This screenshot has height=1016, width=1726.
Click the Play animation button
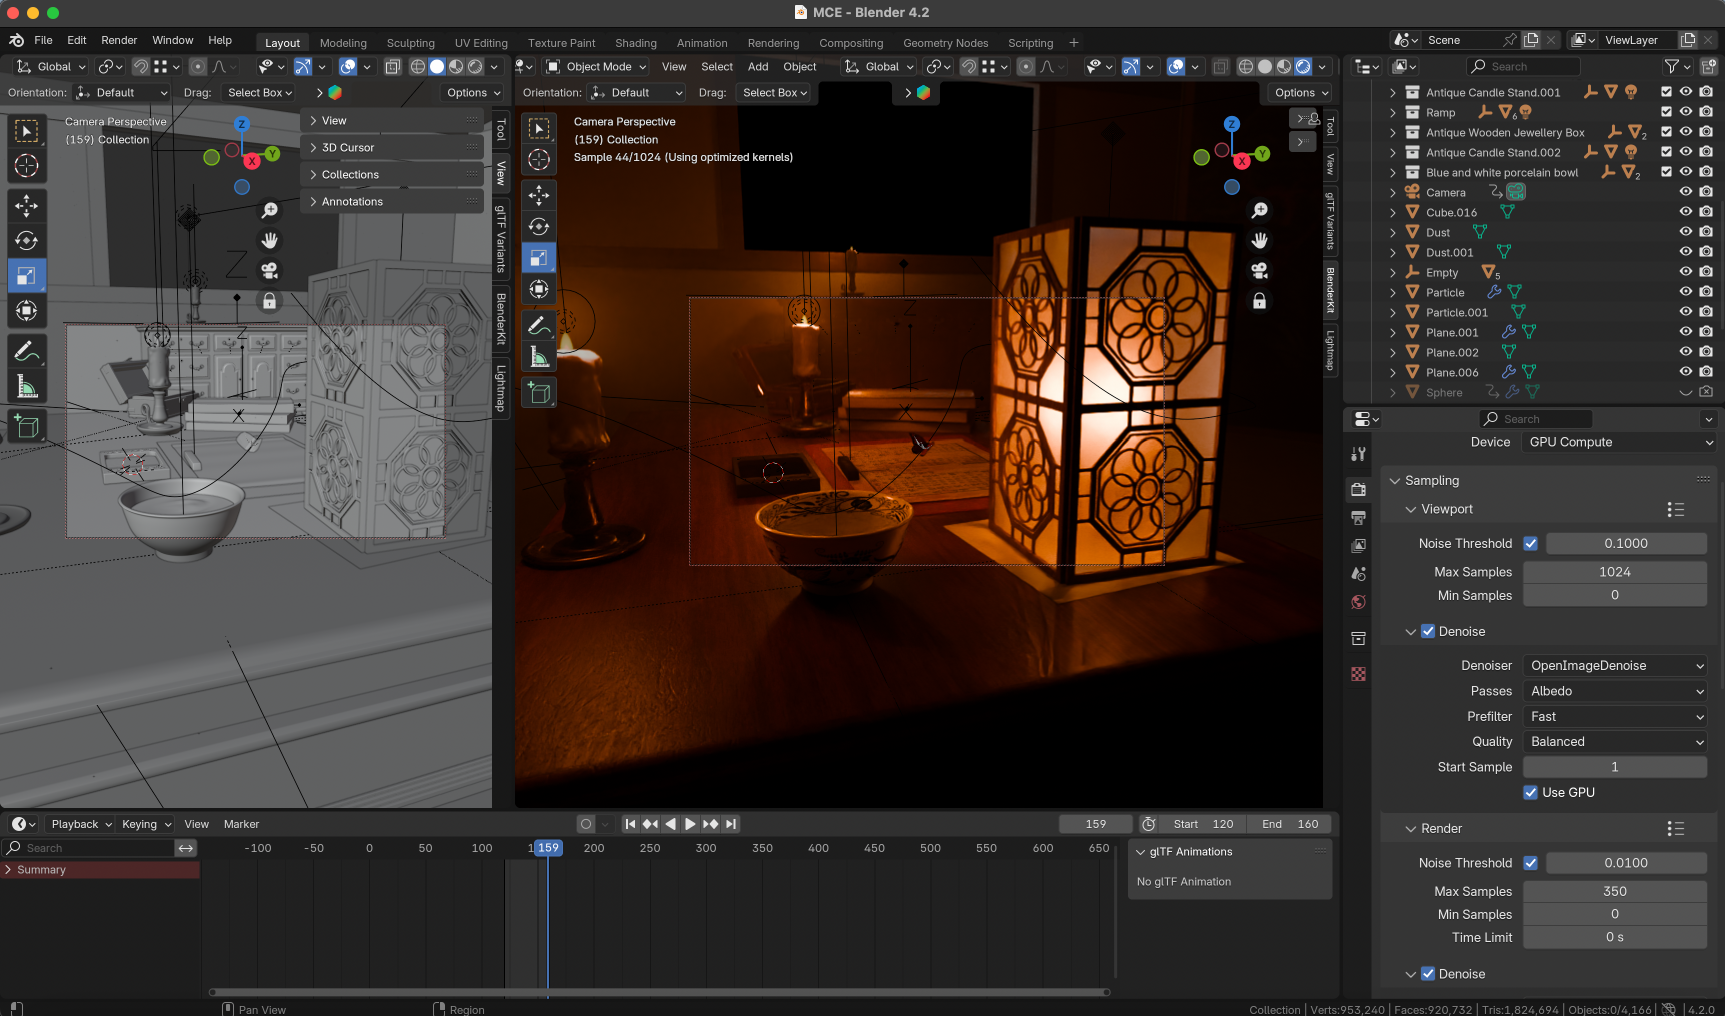pos(690,824)
